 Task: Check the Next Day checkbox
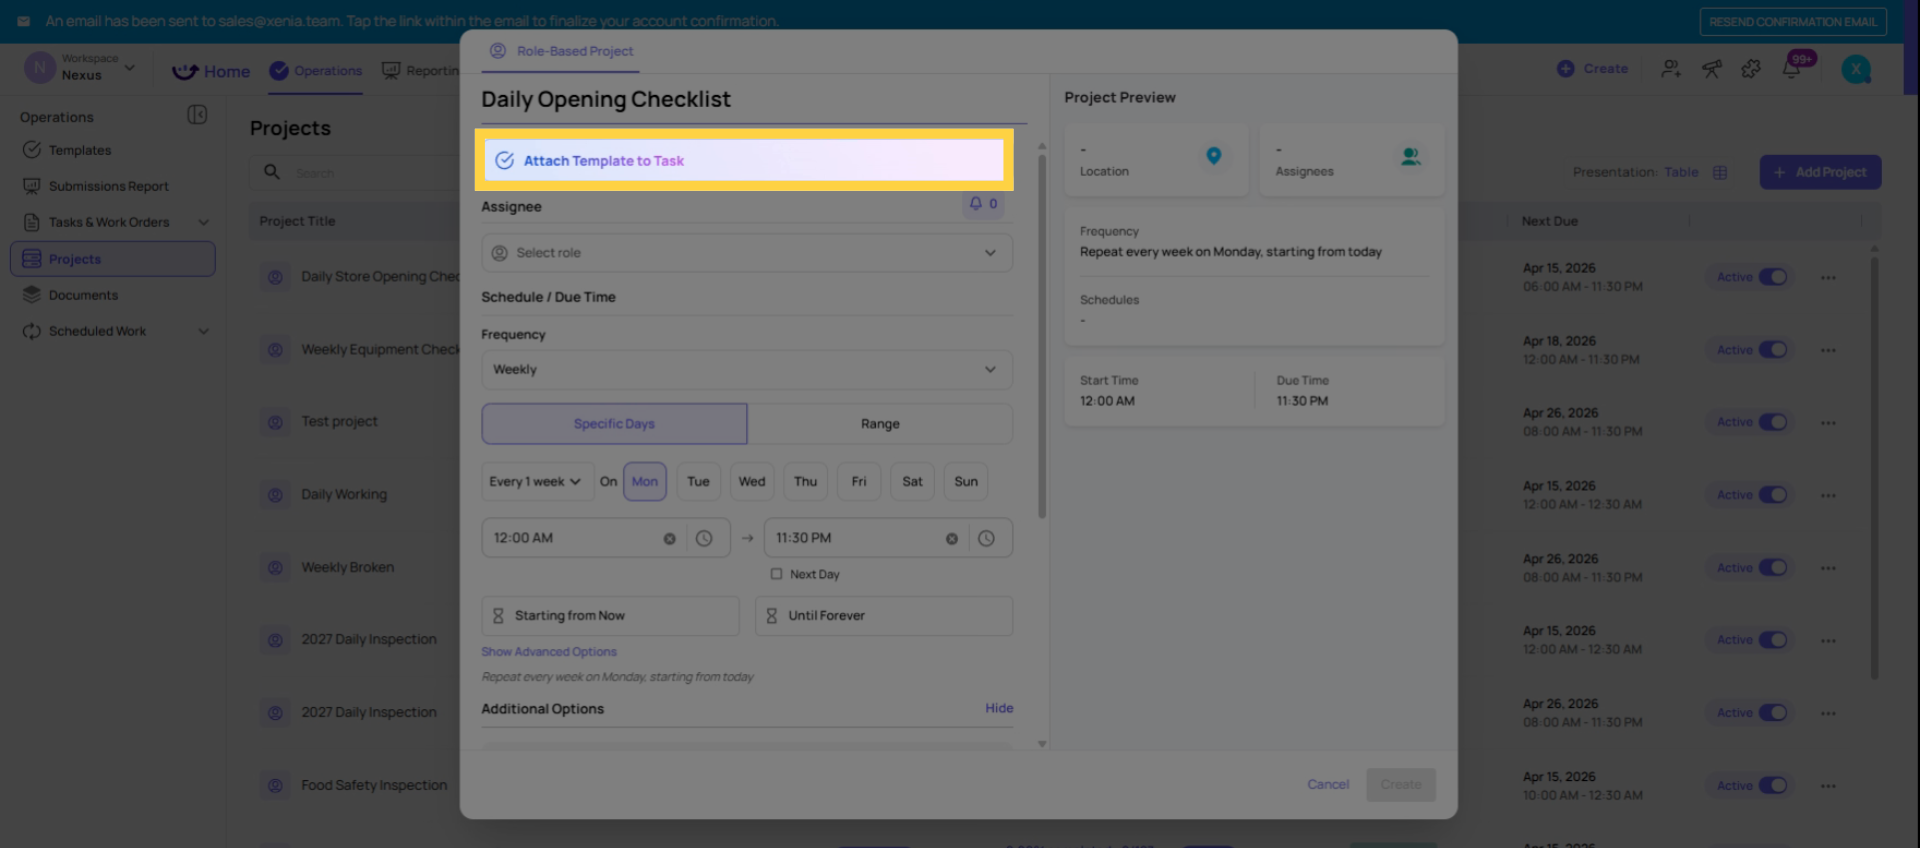coord(776,574)
